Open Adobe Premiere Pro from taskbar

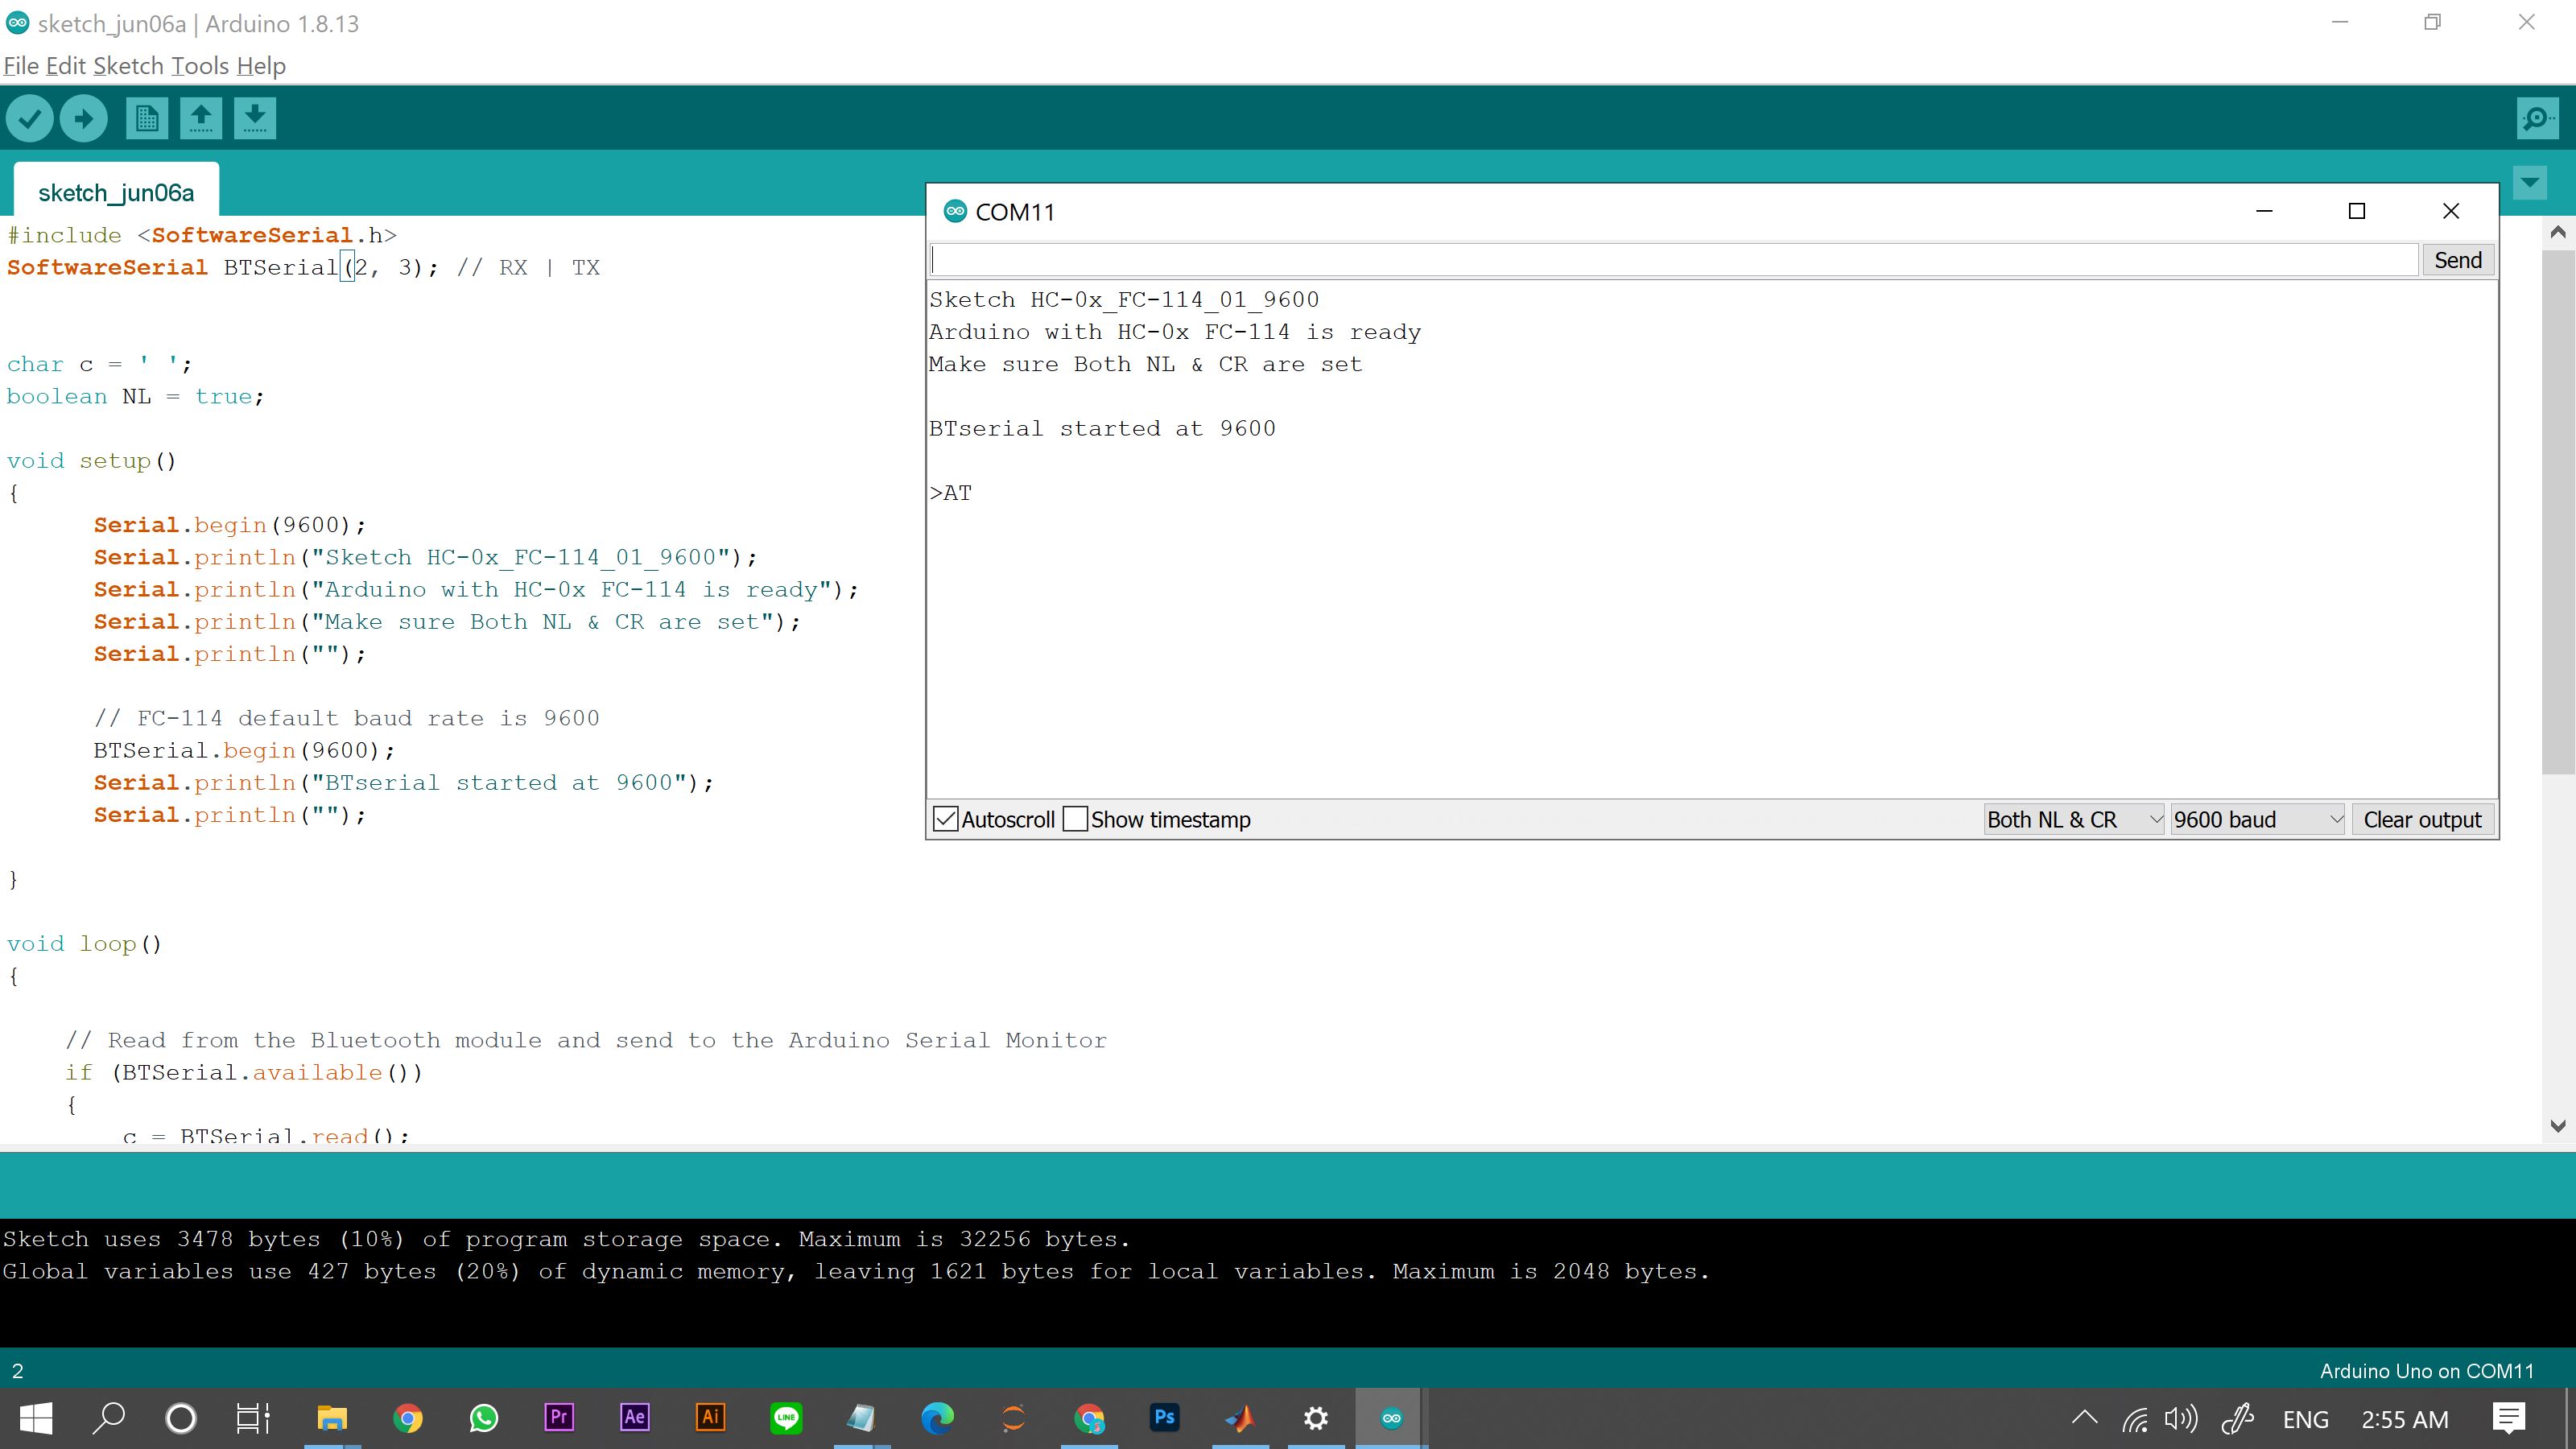[559, 1417]
